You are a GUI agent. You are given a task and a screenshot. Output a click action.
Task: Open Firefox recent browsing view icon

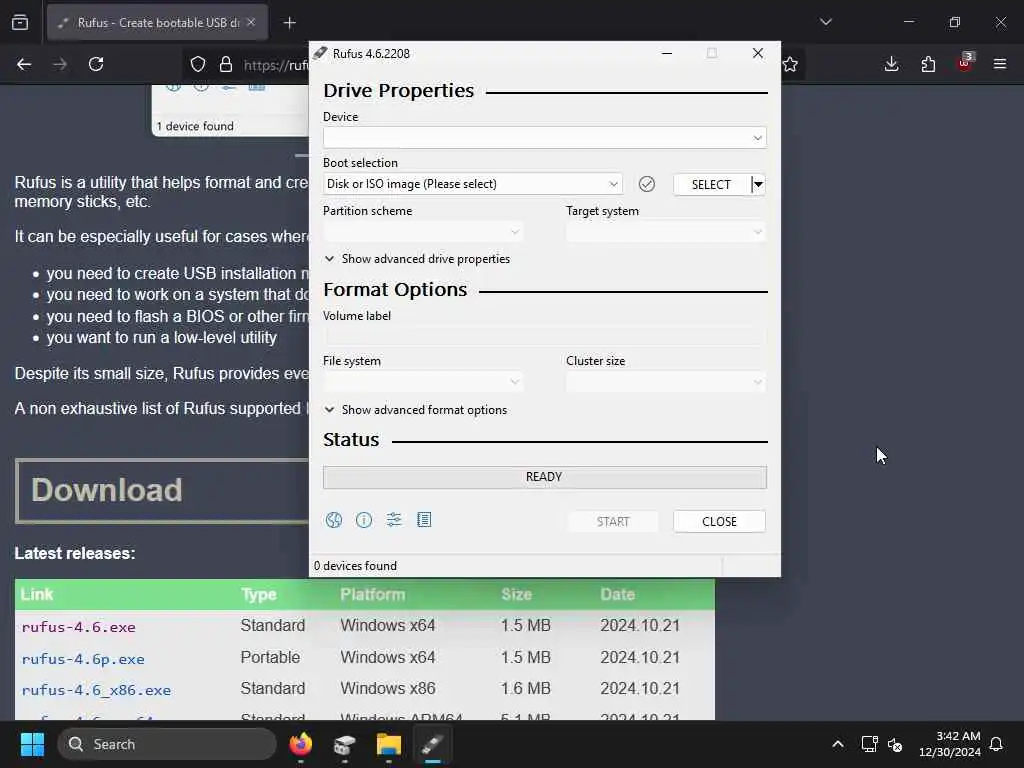tap(20, 23)
